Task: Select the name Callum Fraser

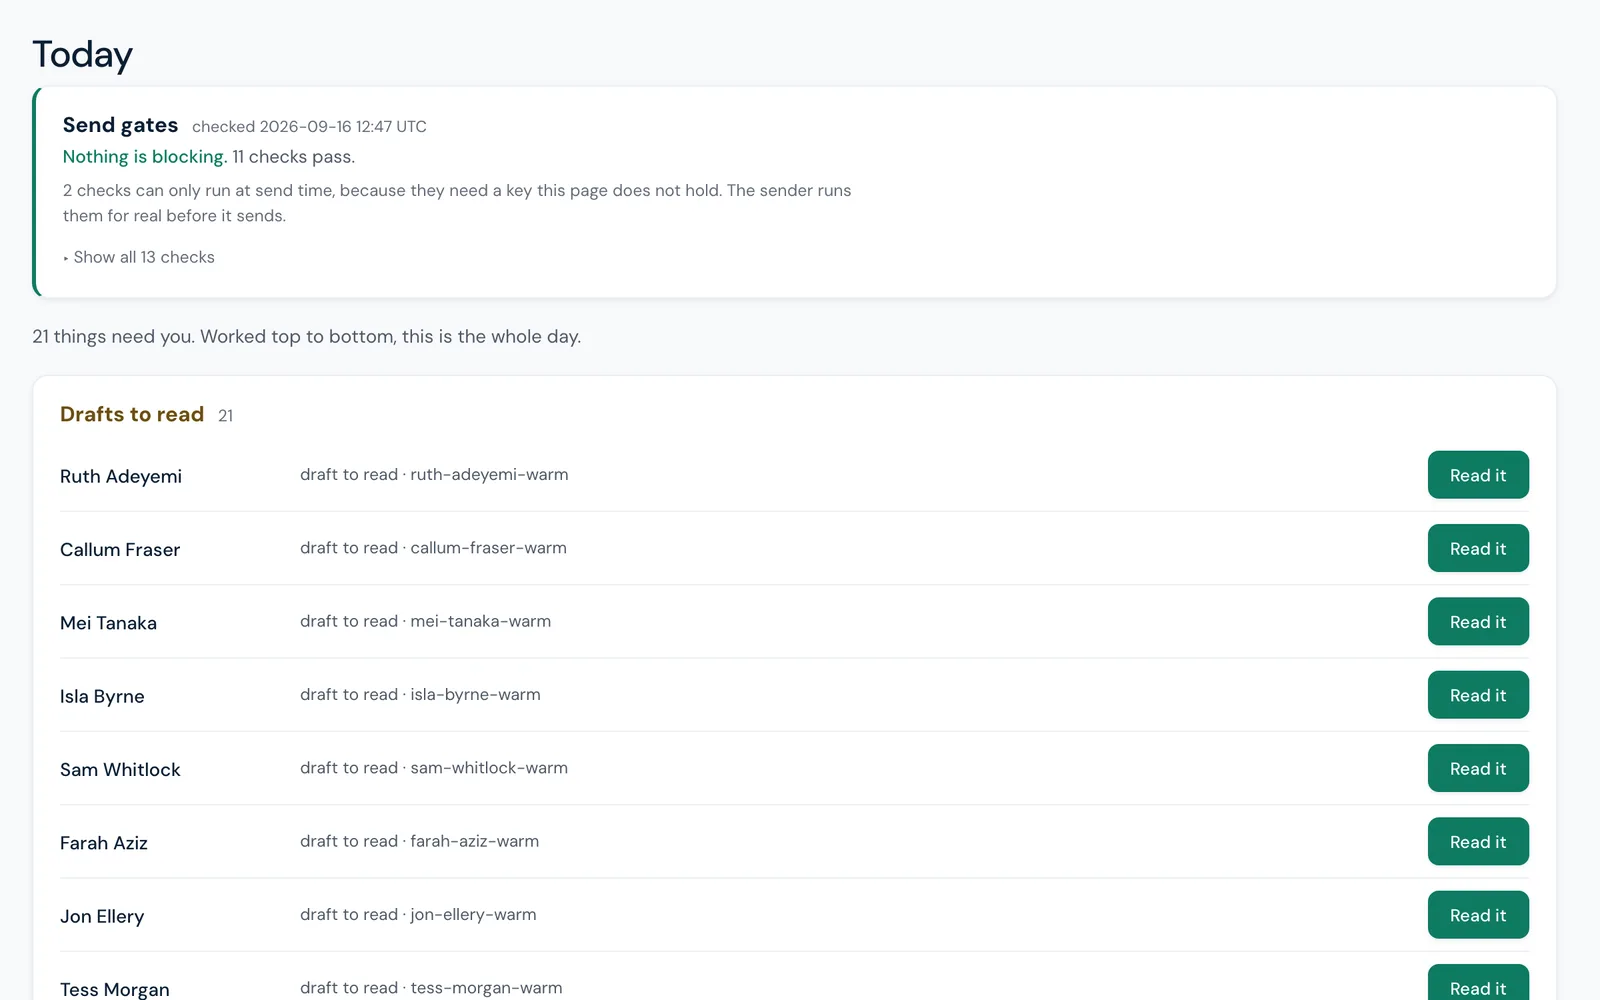Action: (x=120, y=549)
